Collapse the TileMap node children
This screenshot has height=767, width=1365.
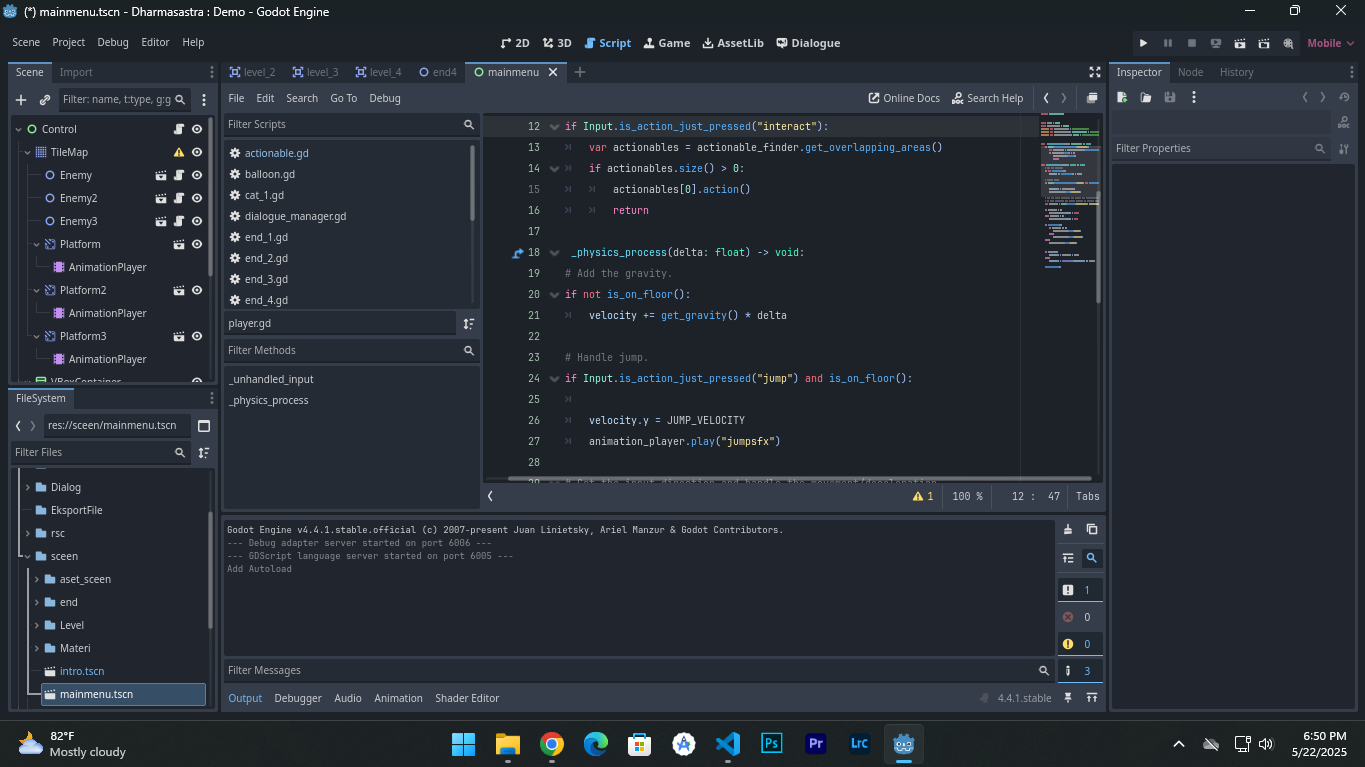point(27,152)
